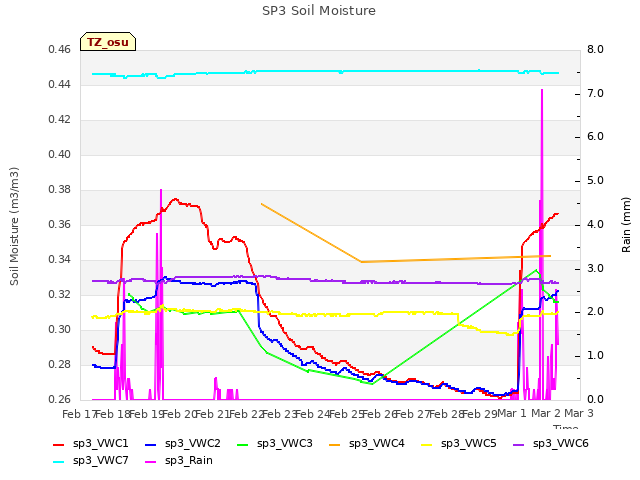The height and width of the screenshot is (480, 640).
Task: Select sp3_VWC5 legend entry
Action: [458, 444]
